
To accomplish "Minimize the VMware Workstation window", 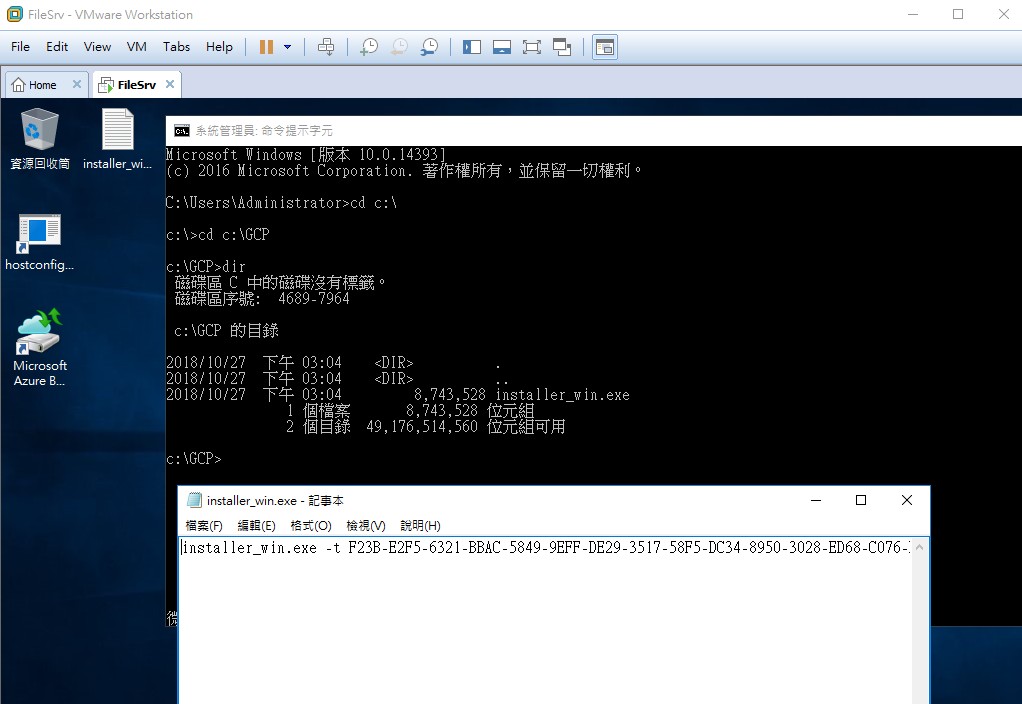I will (912, 14).
